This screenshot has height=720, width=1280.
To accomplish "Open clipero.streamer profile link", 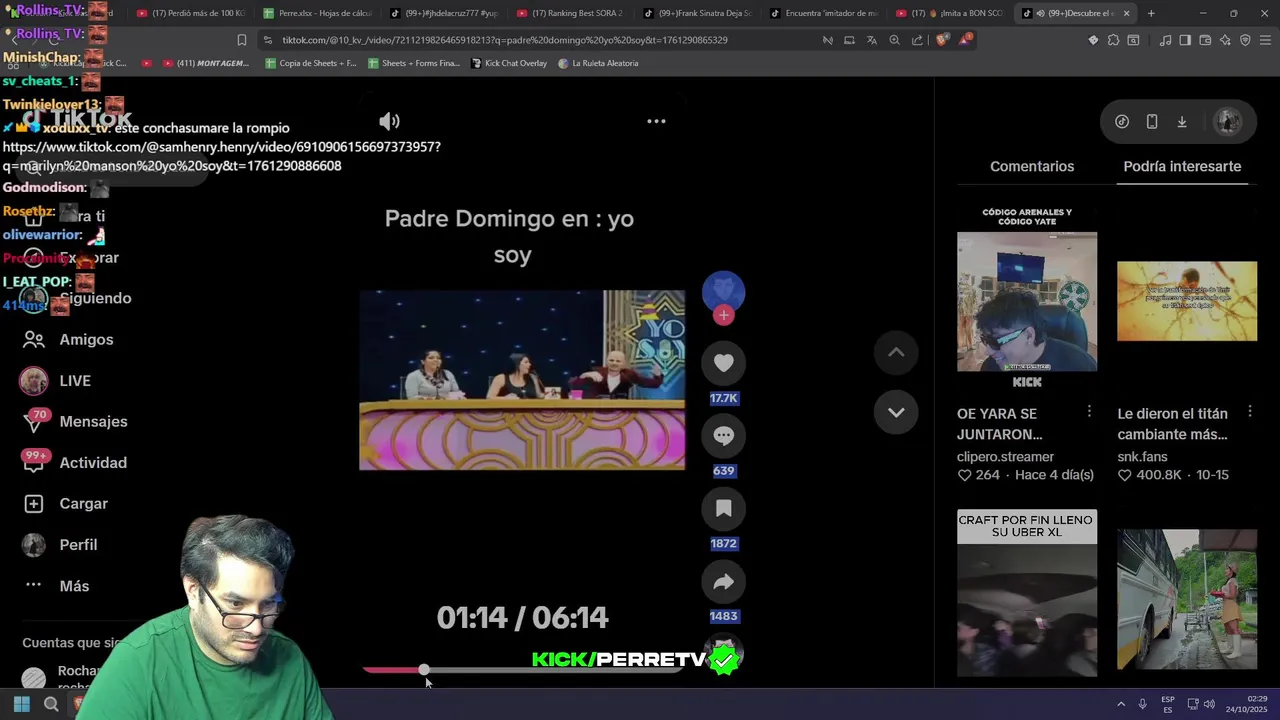I will pos(1005,457).
